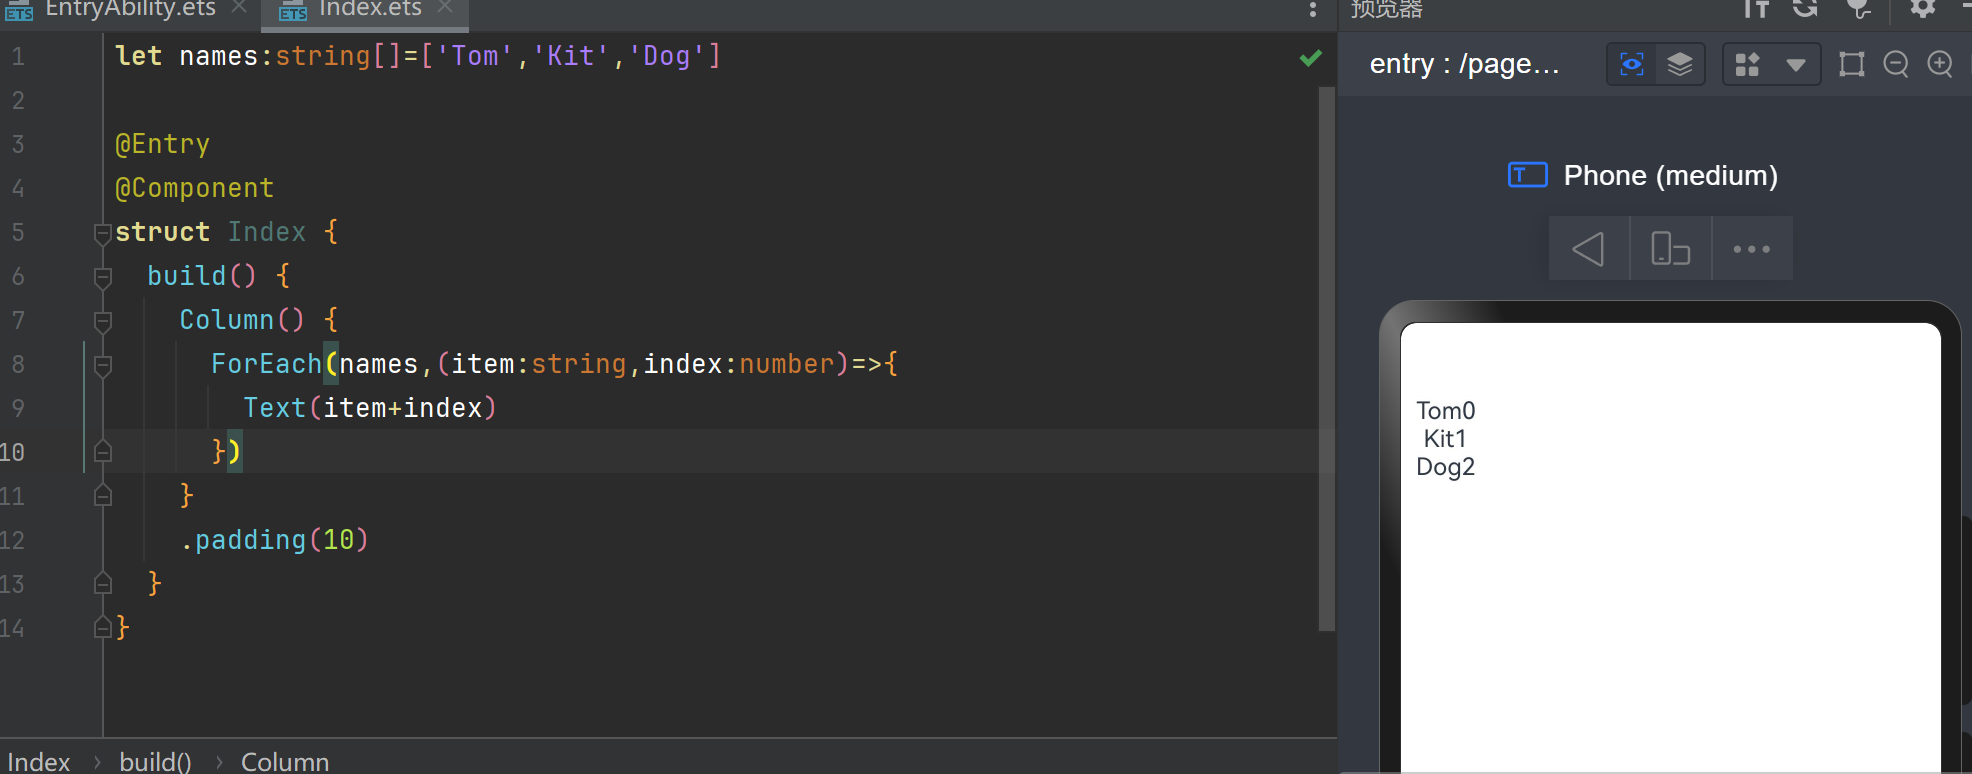The height and width of the screenshot is (774, 1972).
Task: Expand the device profile dropdown arrow
Action: [1796, 66]
